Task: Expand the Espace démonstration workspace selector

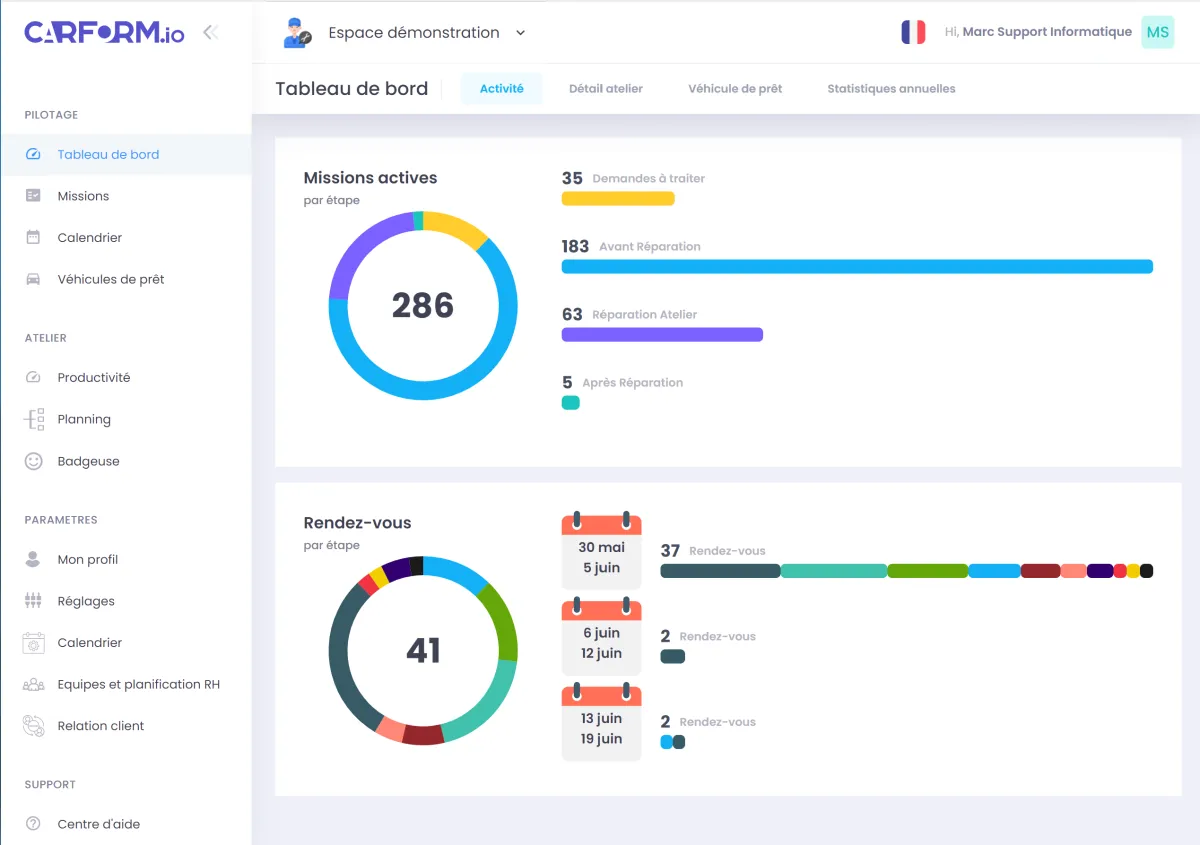Action: point(520,32)
